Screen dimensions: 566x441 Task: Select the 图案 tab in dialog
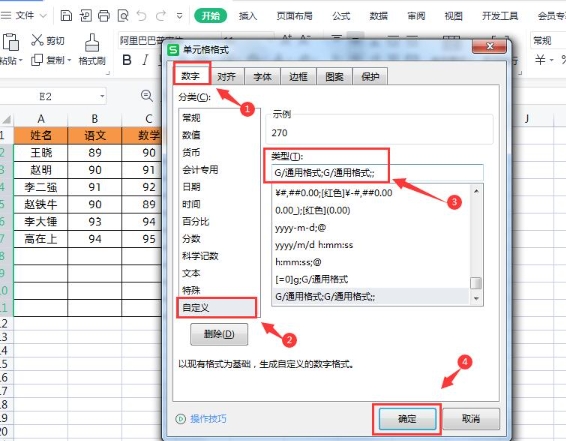[334, 77]
